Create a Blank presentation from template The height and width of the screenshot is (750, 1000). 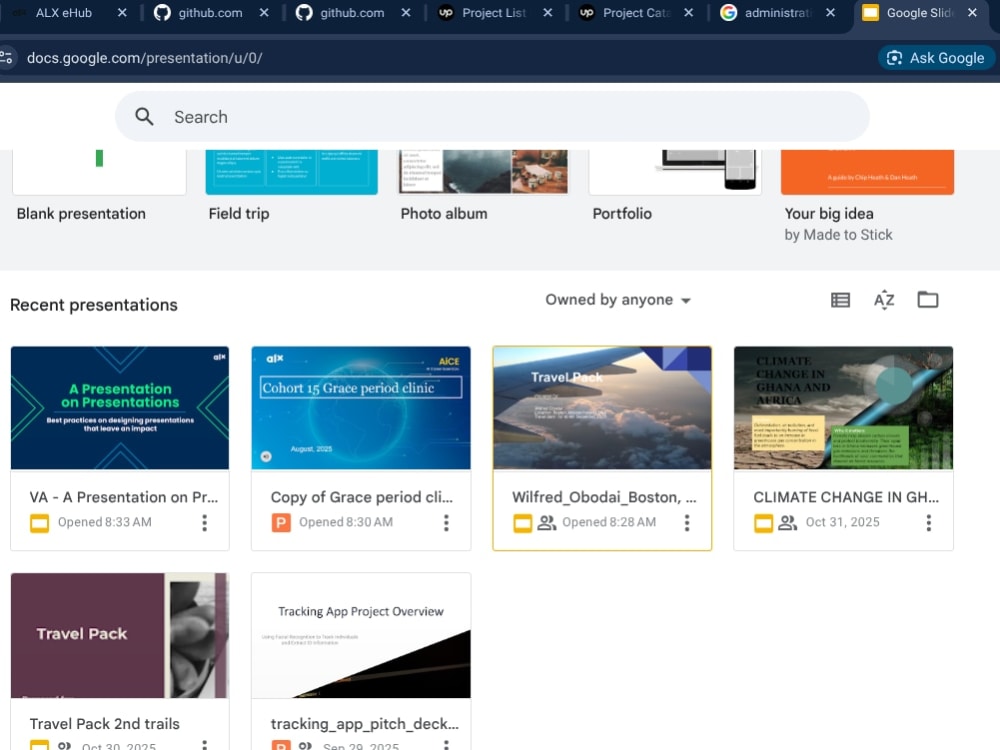tap(99, 172)
